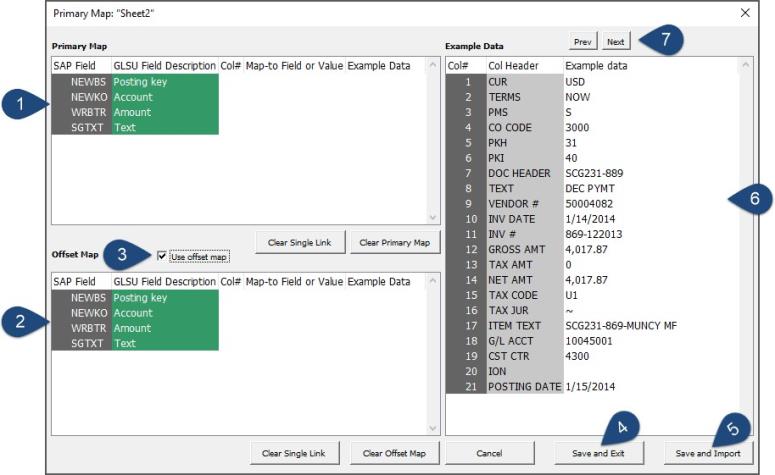Click NEWBS field in Primary Map

click(88, 82)
